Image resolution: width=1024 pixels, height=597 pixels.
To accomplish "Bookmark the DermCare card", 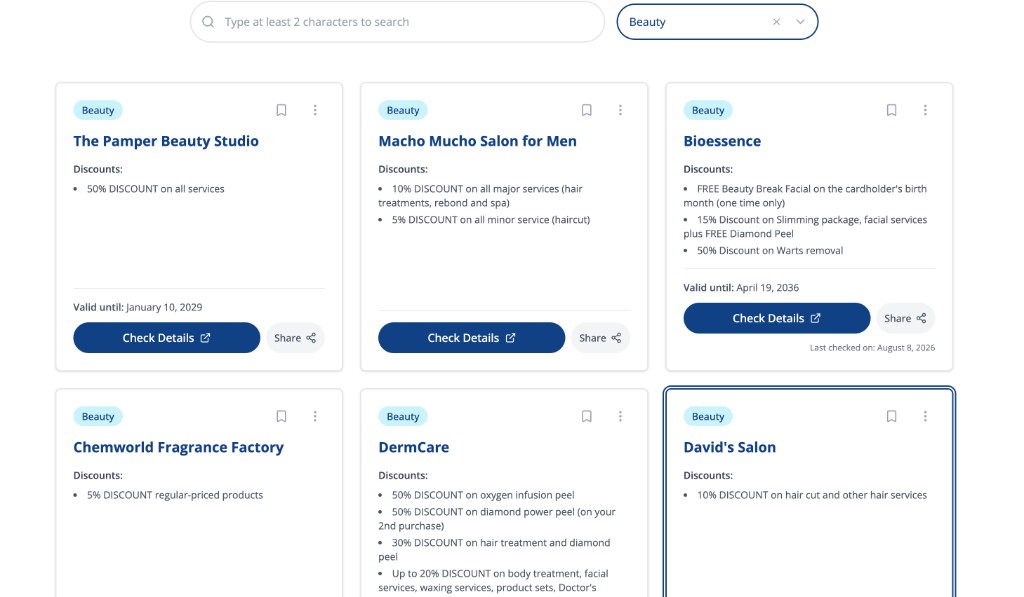I will (x=586, y=416).
